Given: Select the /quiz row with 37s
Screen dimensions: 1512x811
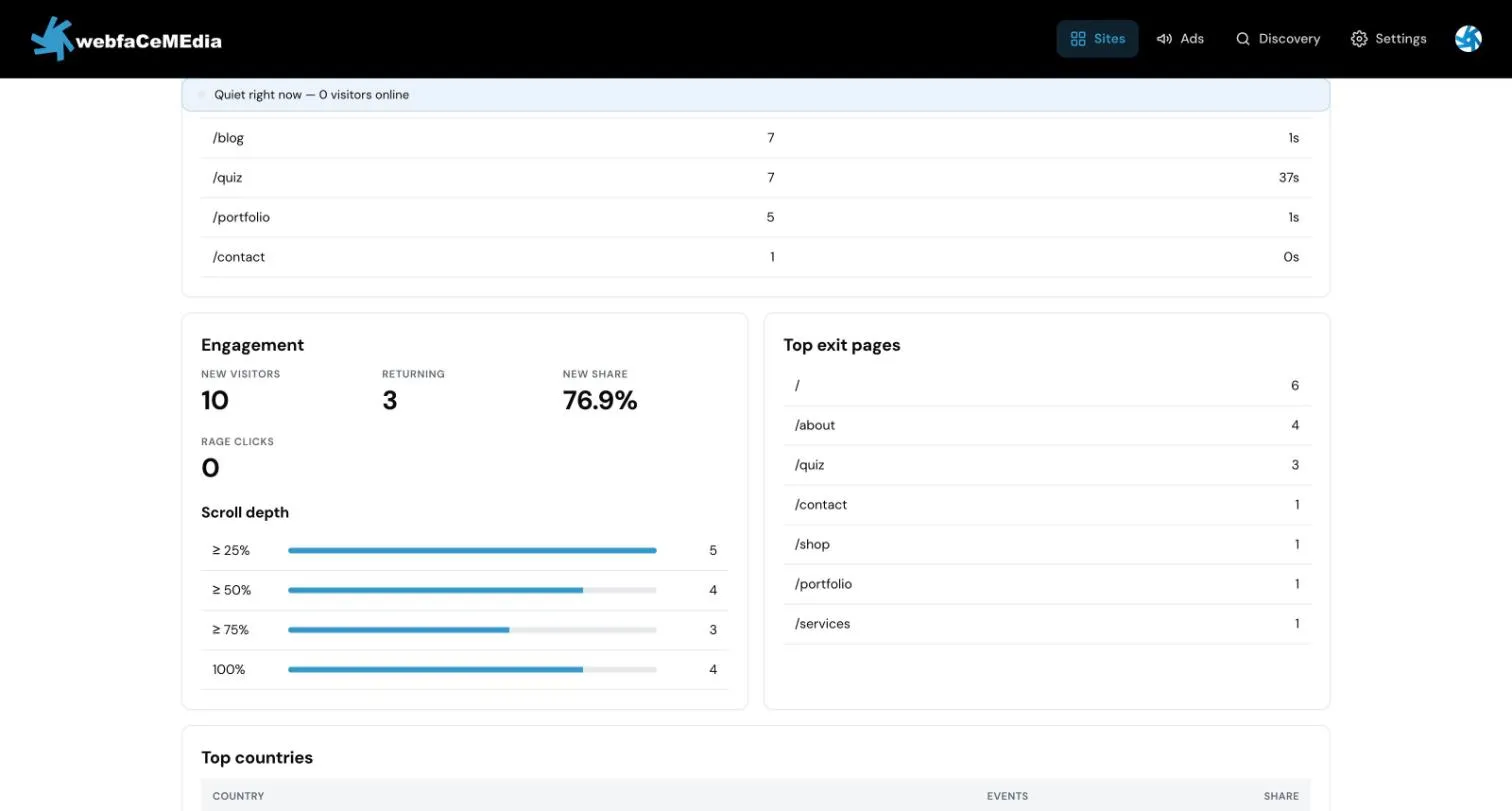Looking at the screenshot, I should [x=755, y=178].
